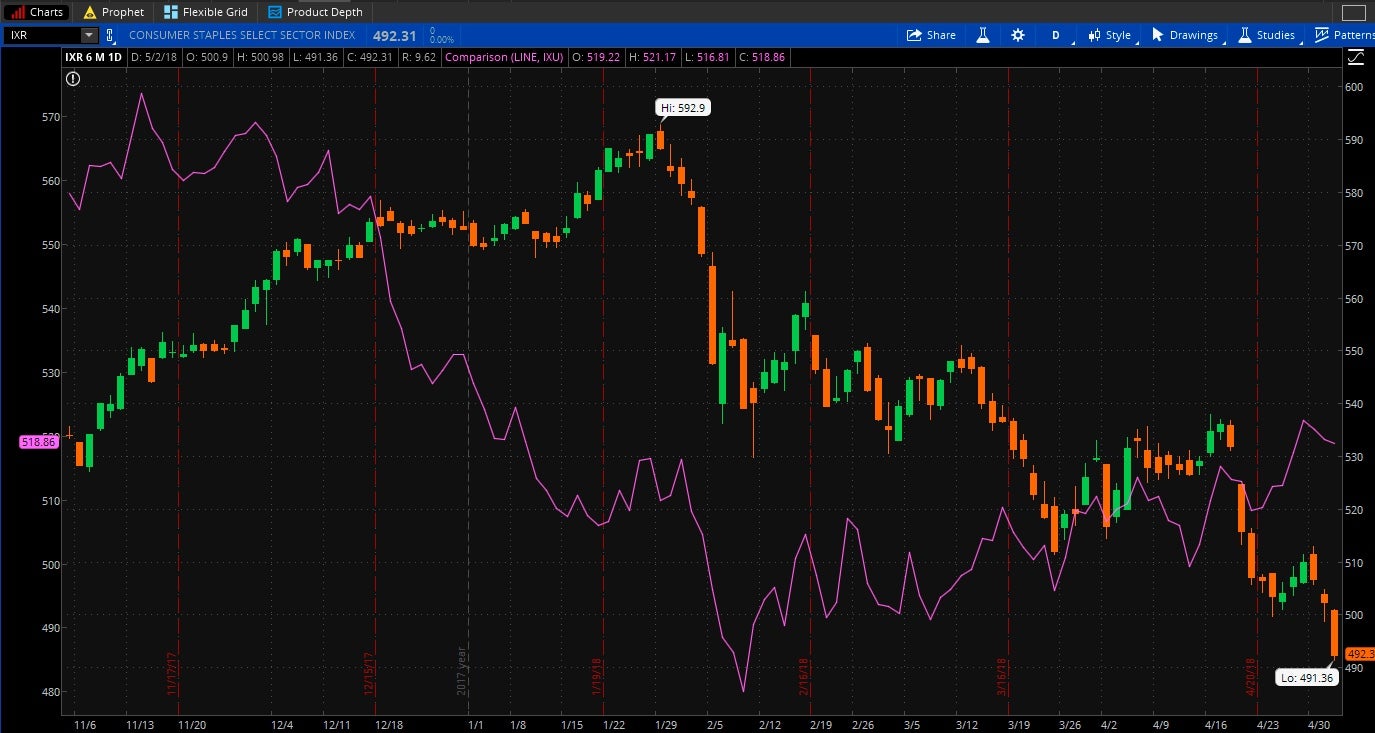Click the pink 518.86 axis price label
1375x733 pixels.
(39, 441)
